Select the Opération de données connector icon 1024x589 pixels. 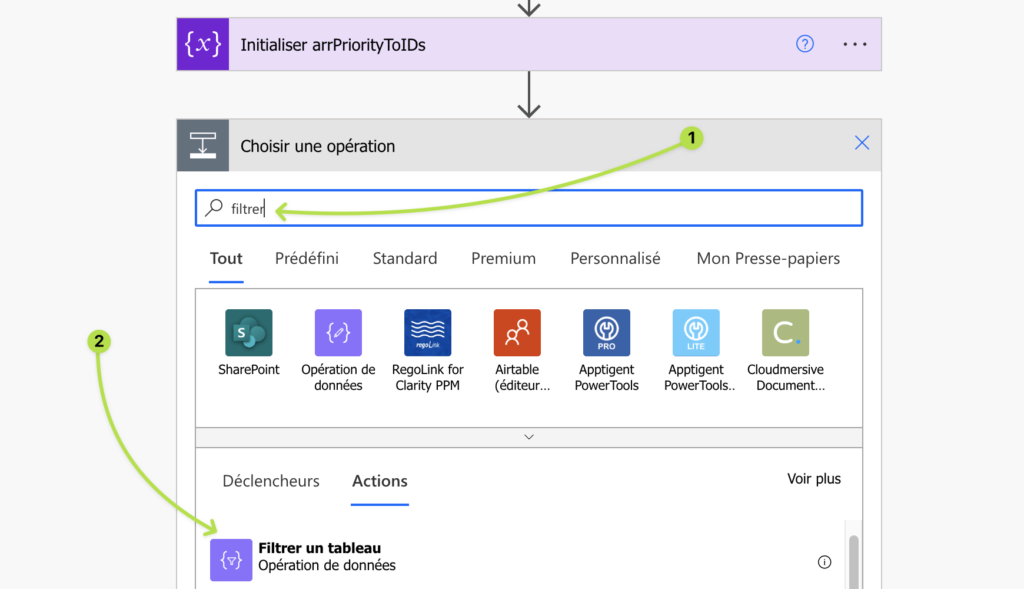click(x=338, y=333)
